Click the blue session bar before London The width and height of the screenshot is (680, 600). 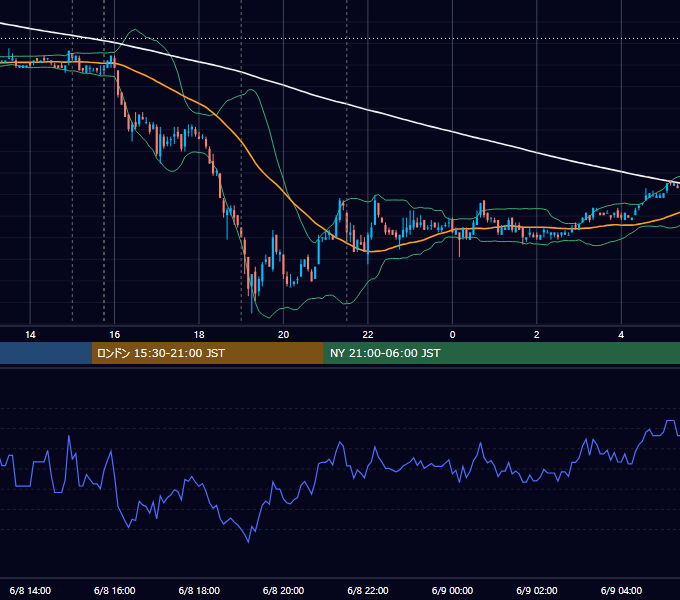(46, 353)
